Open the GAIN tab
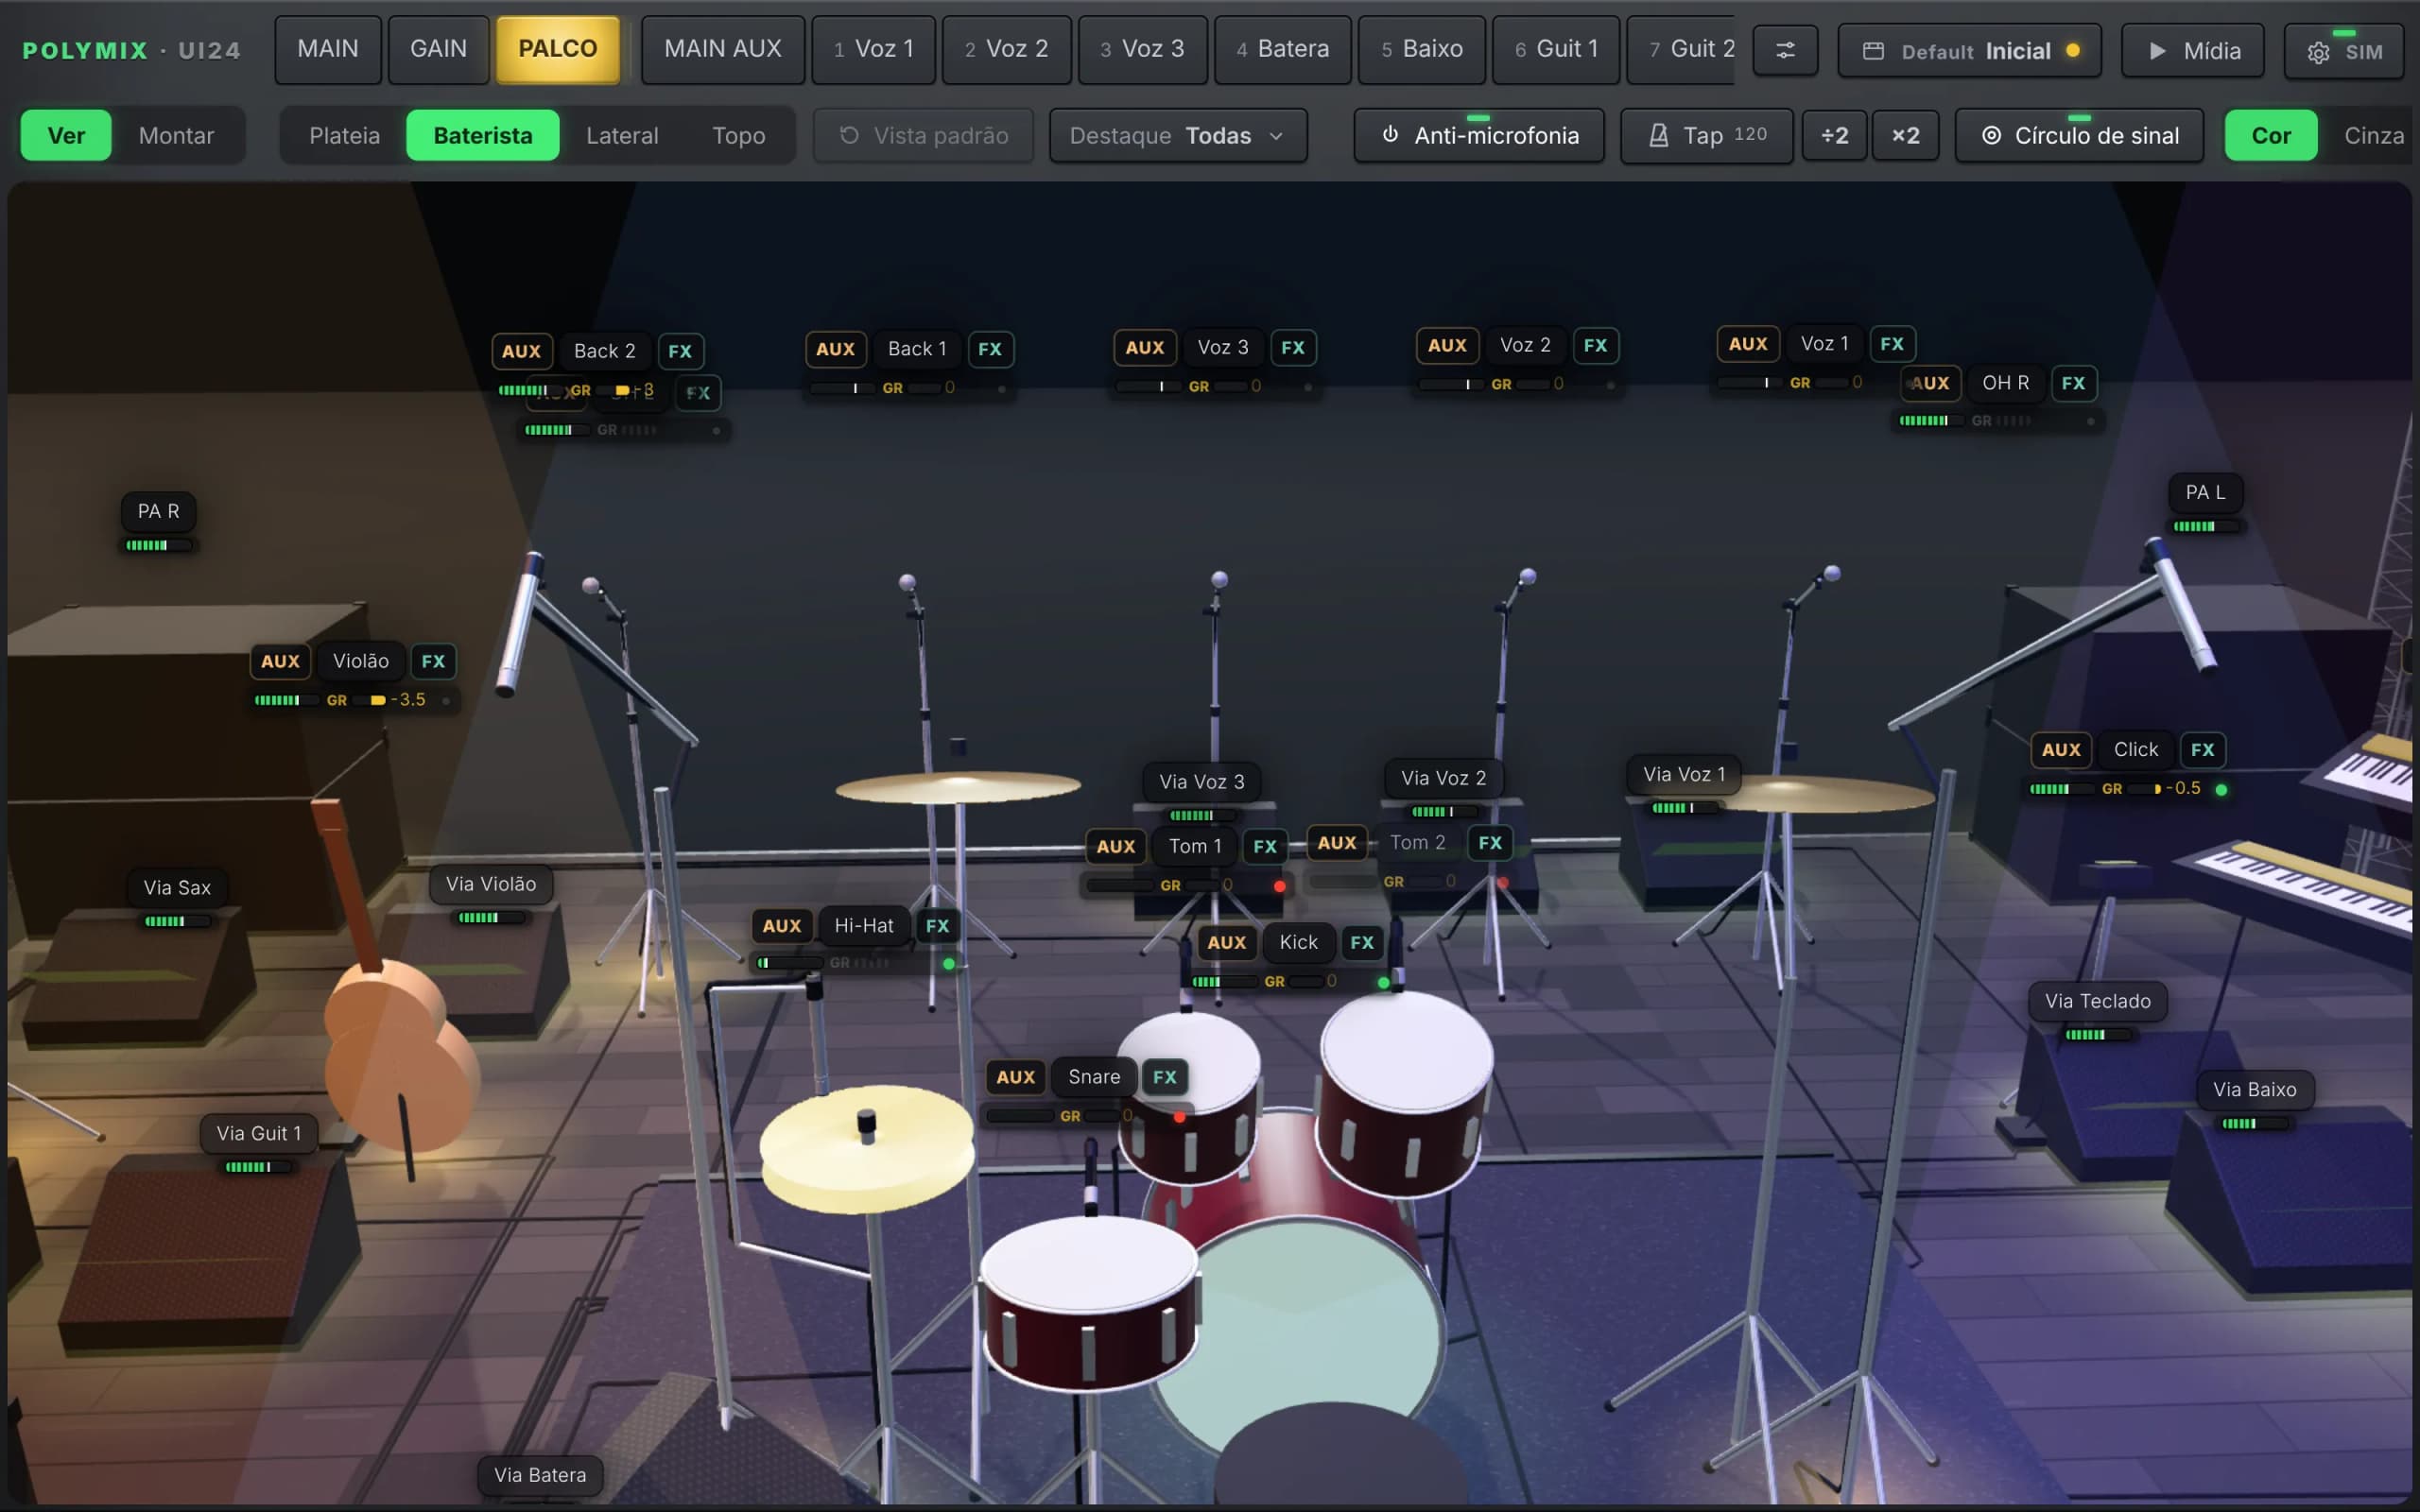 click(x=438, y=49)
